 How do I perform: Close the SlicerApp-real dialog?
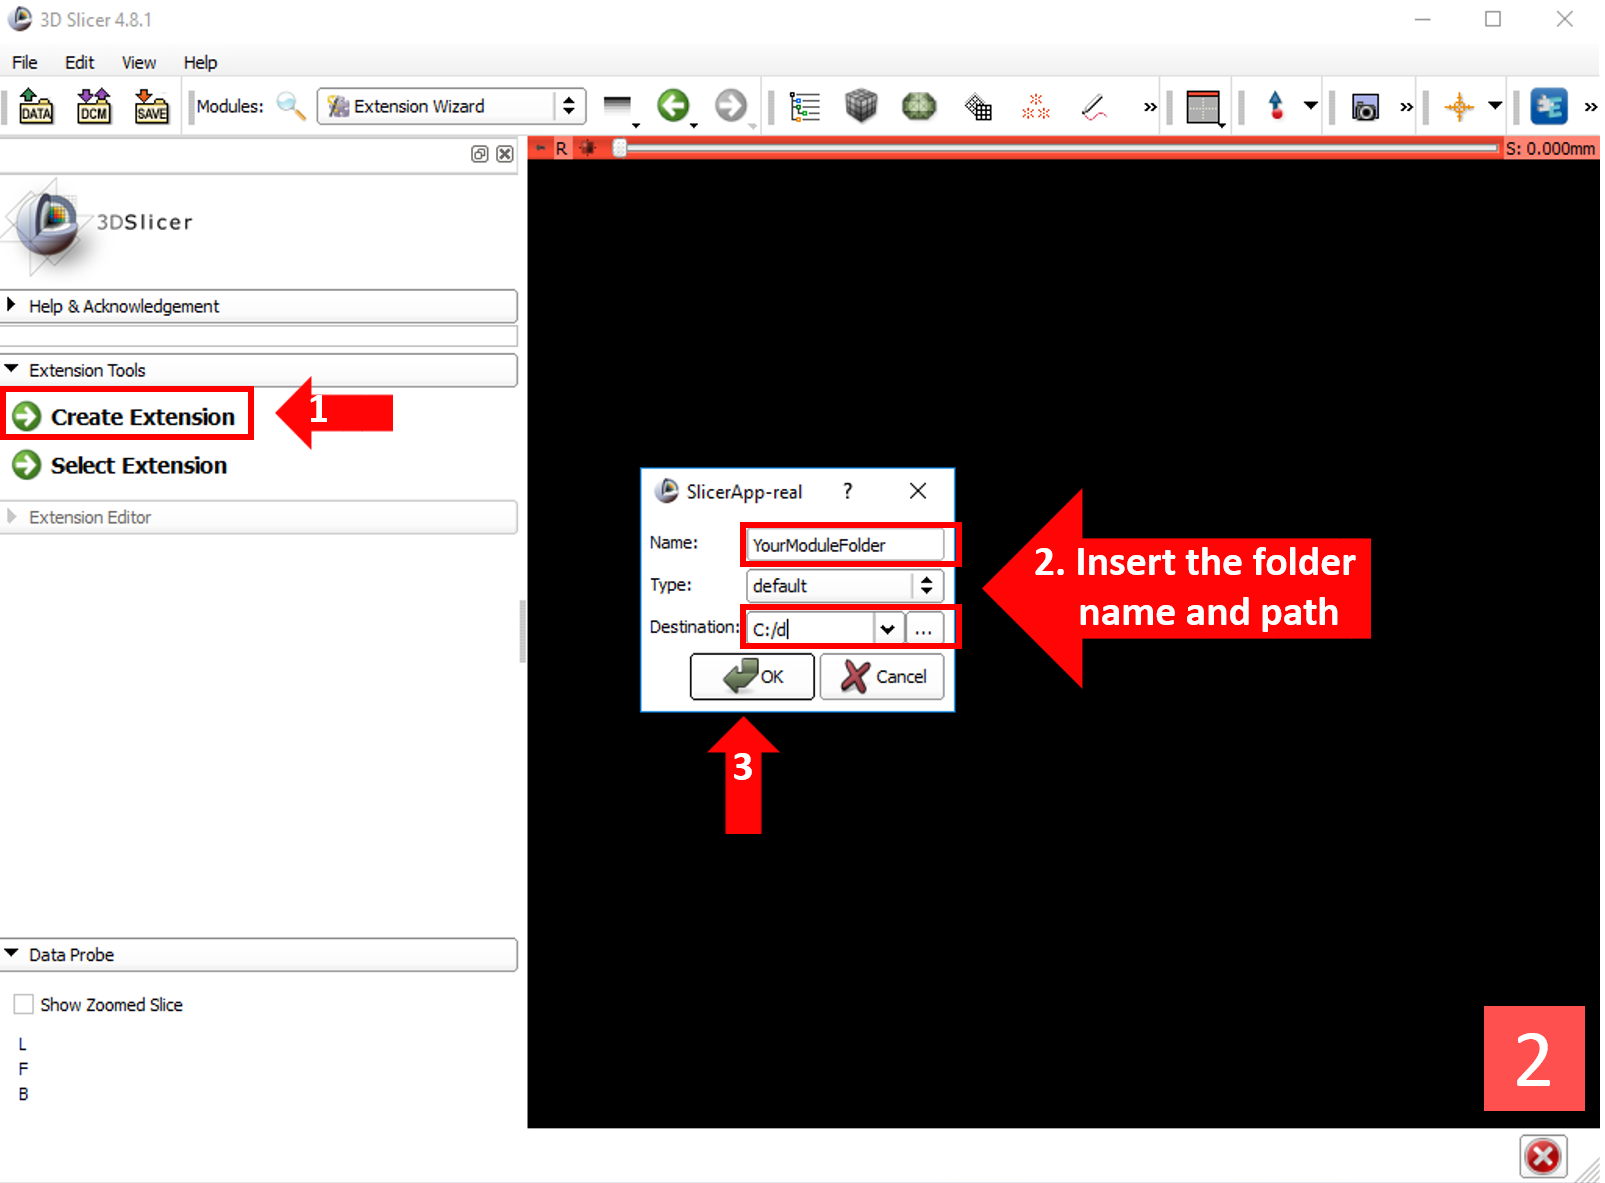(x=918, y=491)
